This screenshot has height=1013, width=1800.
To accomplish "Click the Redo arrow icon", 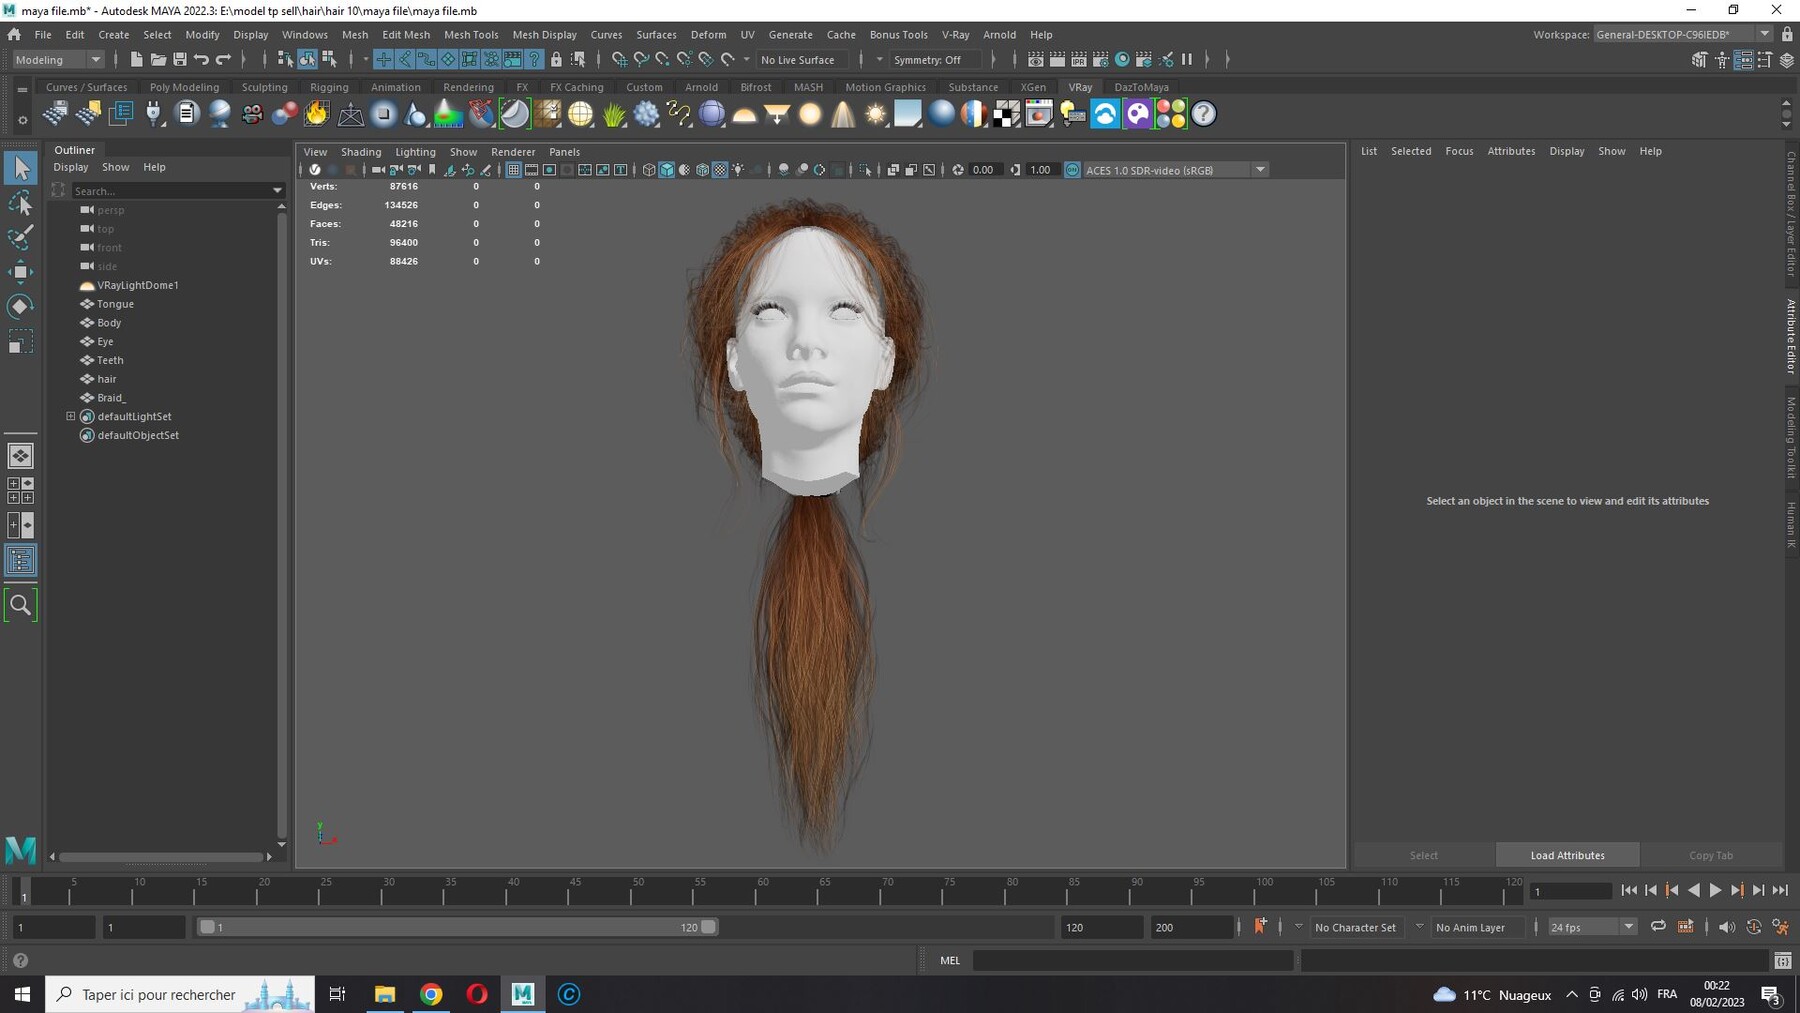I will click(x=223, y=60).
